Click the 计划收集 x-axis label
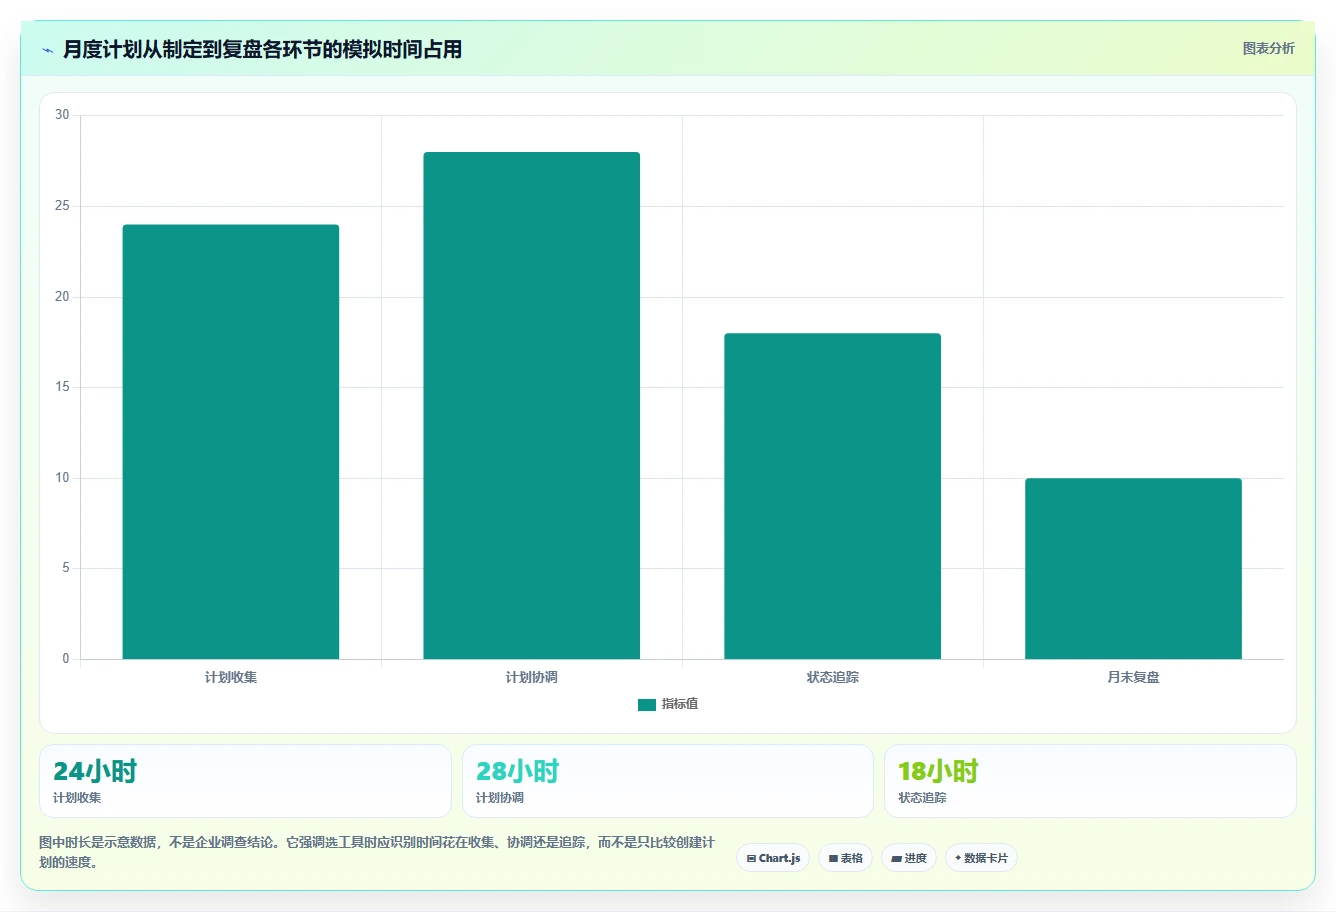 231,677
